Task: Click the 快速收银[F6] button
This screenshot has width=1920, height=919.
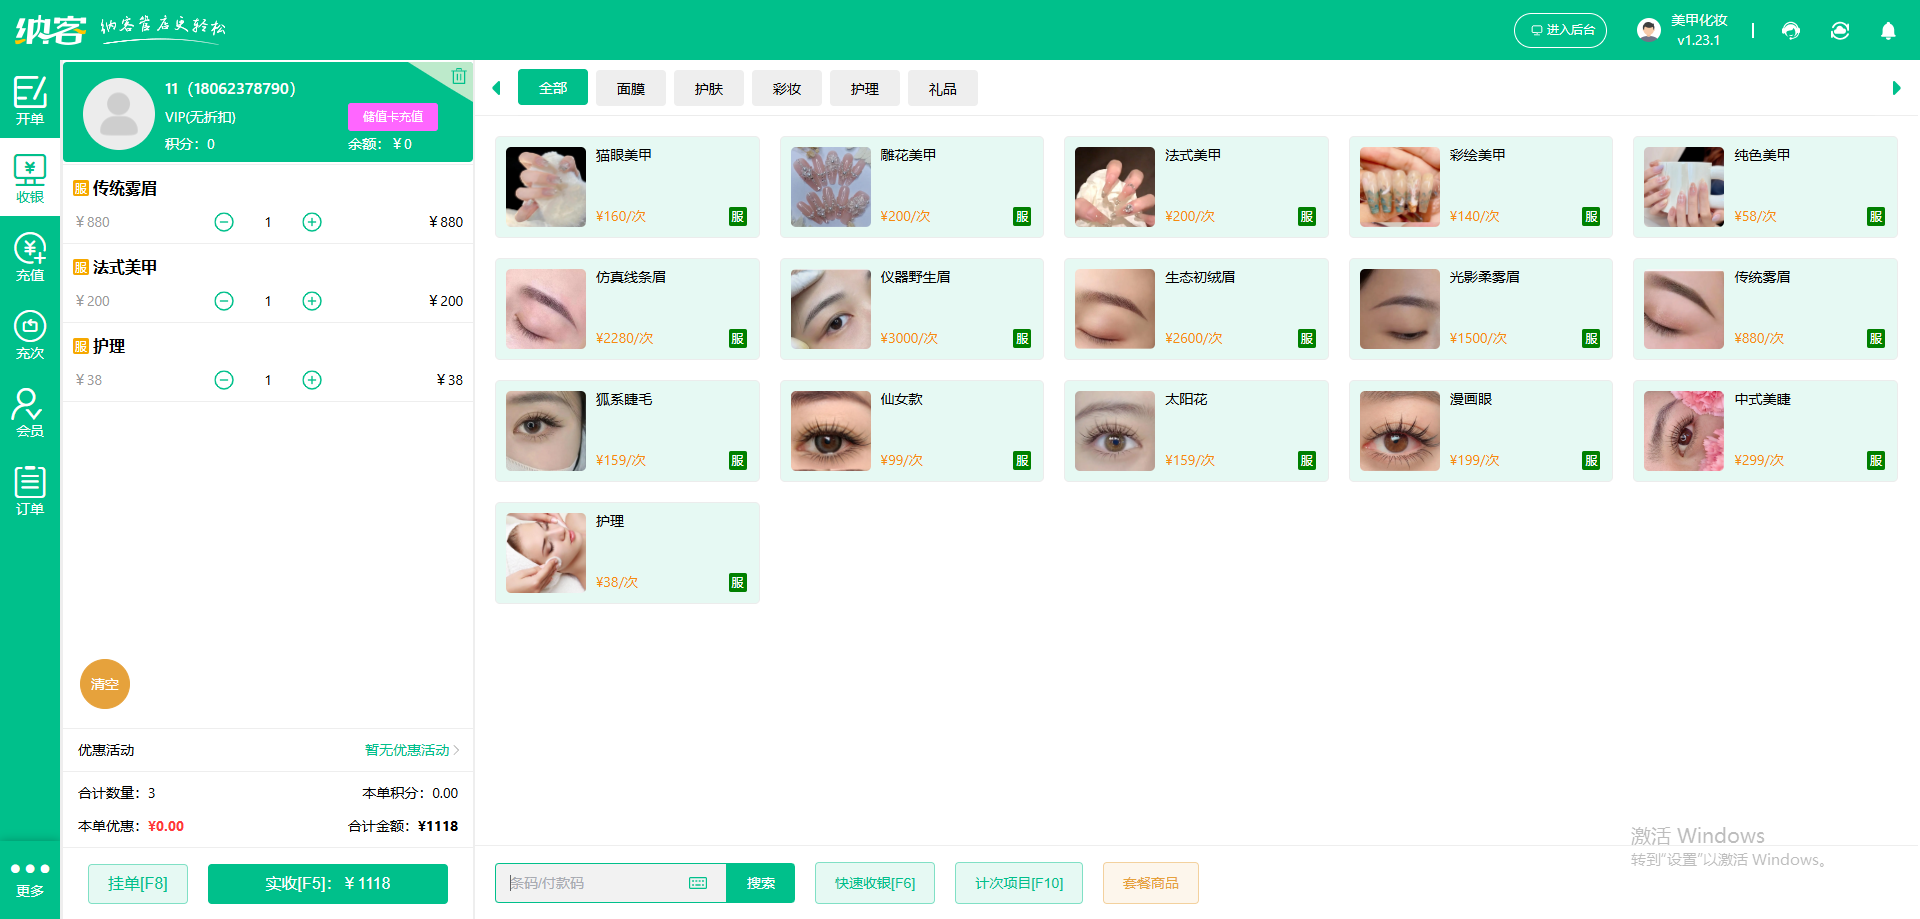Action: (875, 883)
